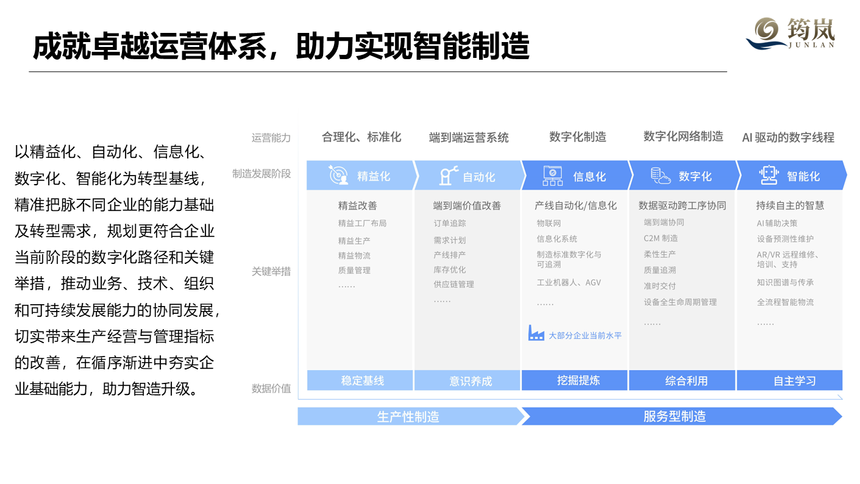
Task: Select the 端到端价值改善 subheading
Action: [x=467, y=206]
